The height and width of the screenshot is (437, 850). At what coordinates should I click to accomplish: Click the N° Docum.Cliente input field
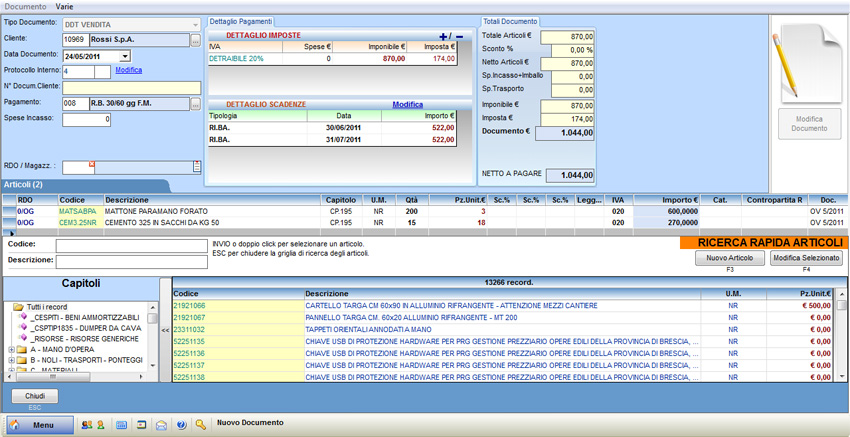[x=131, y=87]
